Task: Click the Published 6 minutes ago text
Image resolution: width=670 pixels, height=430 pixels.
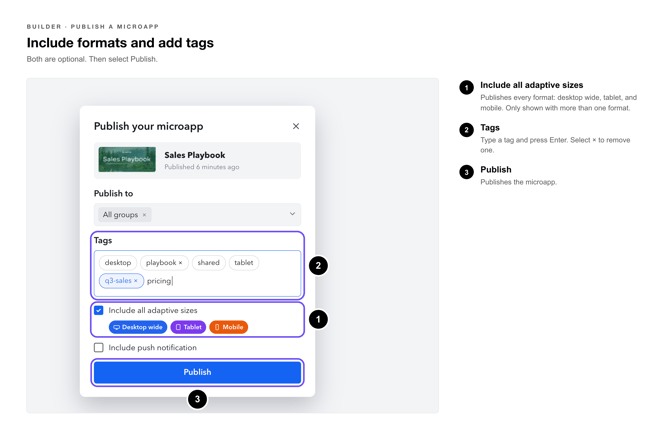Action: [x=202, y=167]
